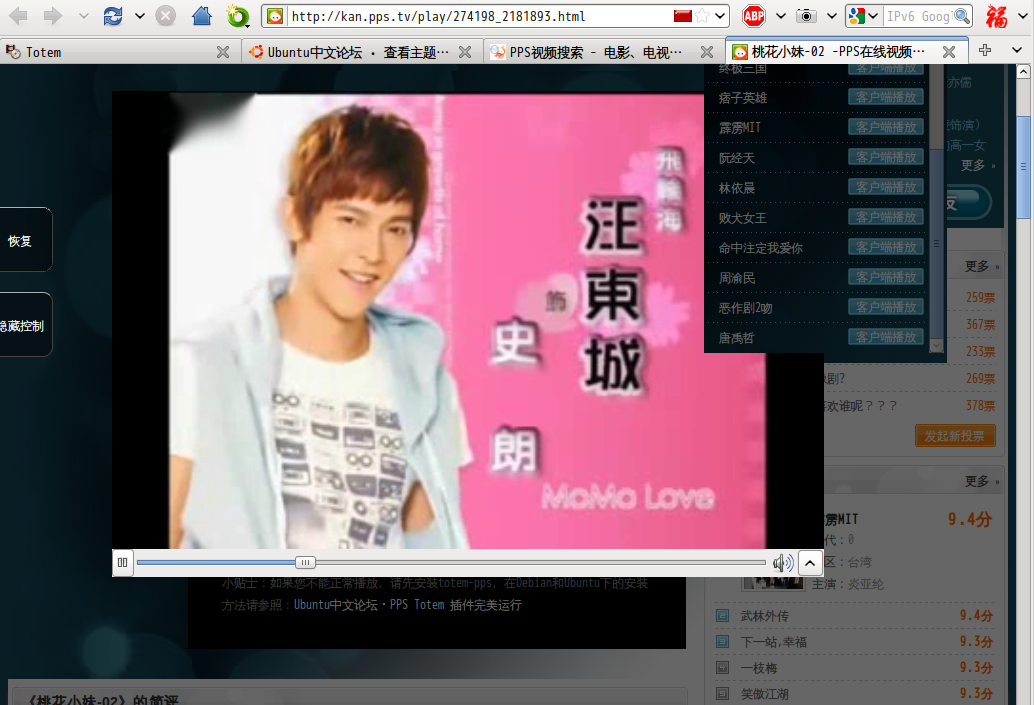This screenshot has width=1034, height=705.
Task: Open Ubuntu中文论坛 PPS Totem link
Action: click(408, 605)
